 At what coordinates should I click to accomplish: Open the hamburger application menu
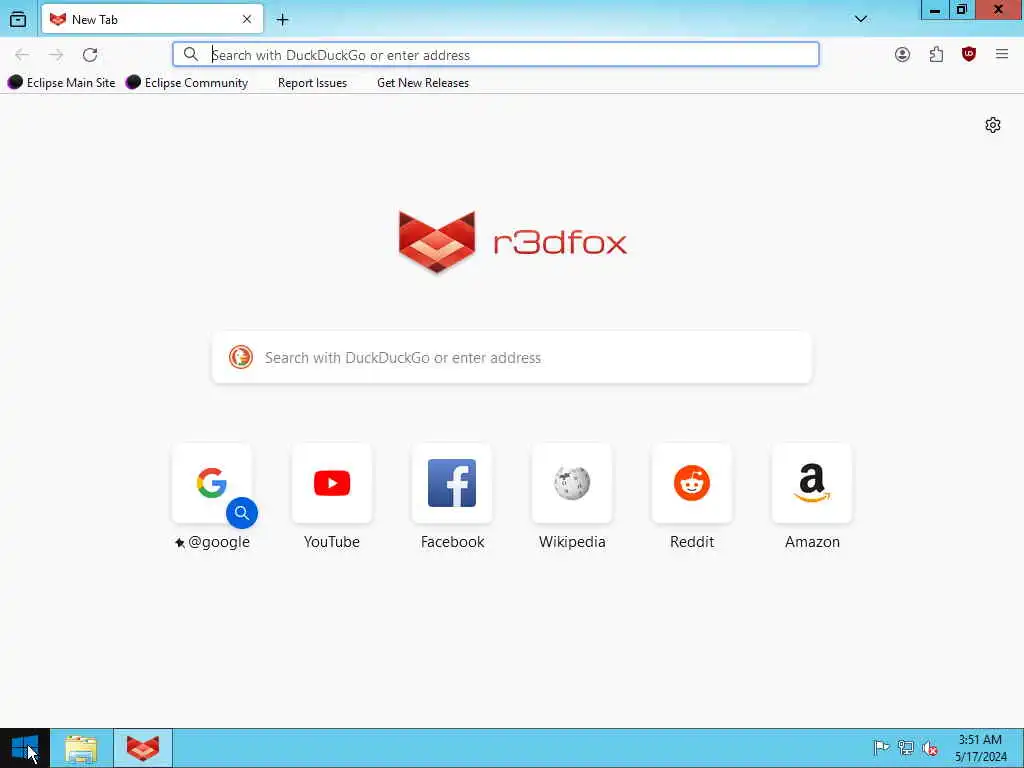[x=1002, y=55]
